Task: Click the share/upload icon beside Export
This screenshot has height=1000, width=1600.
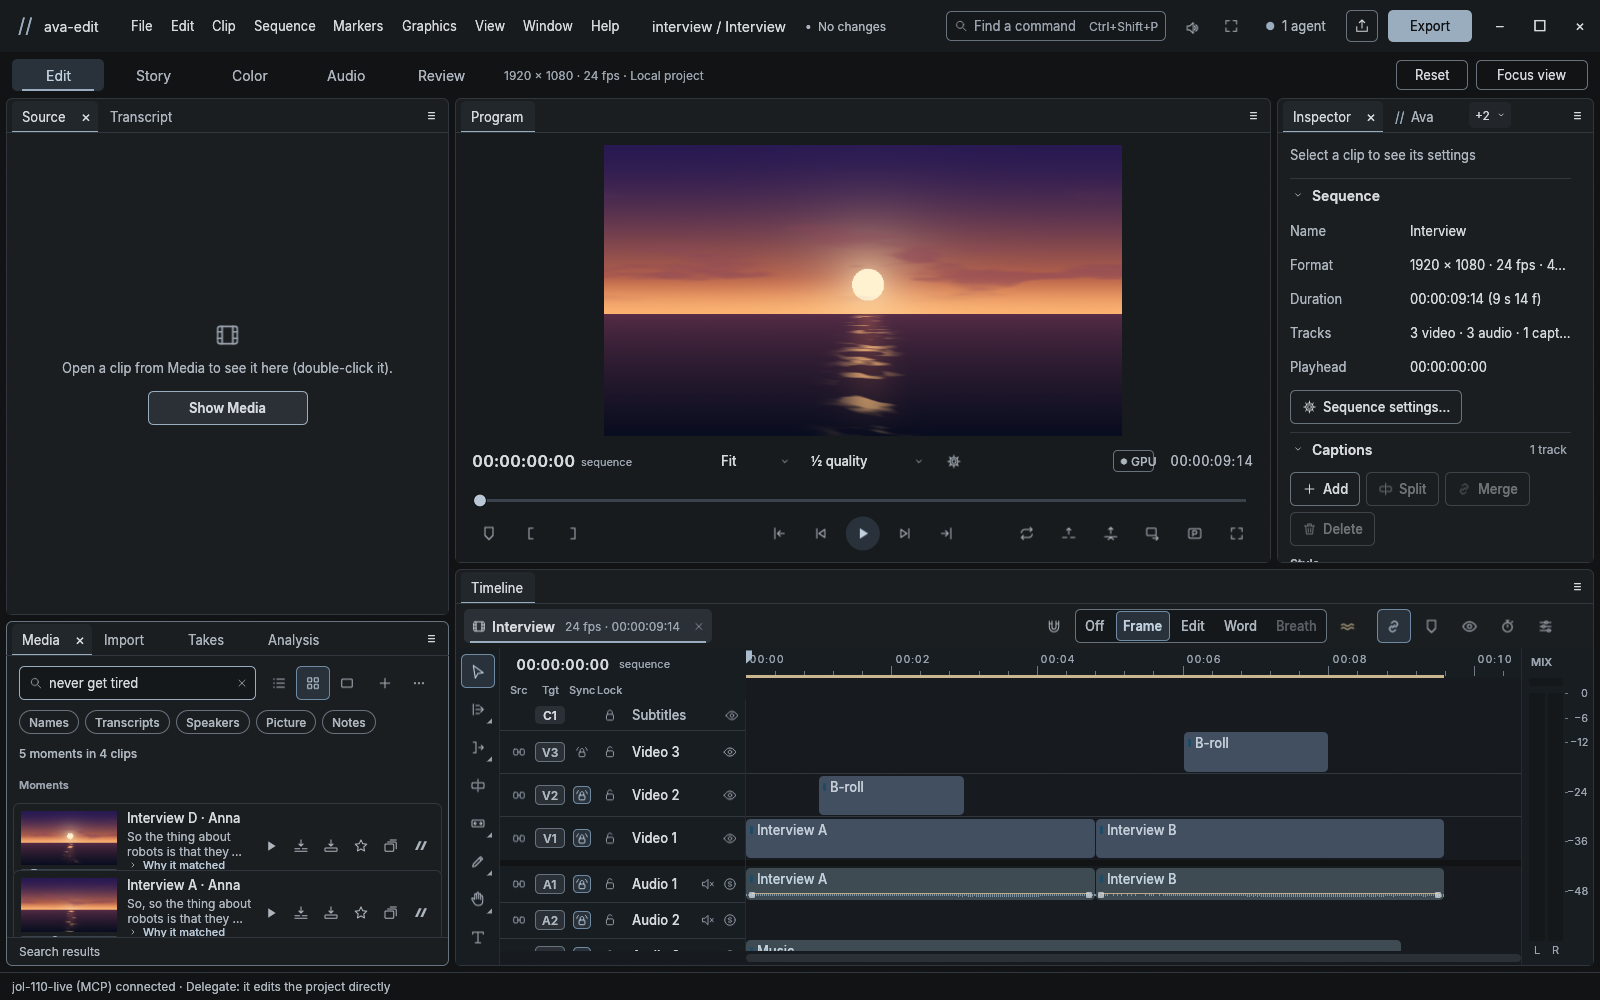Action: click(x=1362, y=26)
